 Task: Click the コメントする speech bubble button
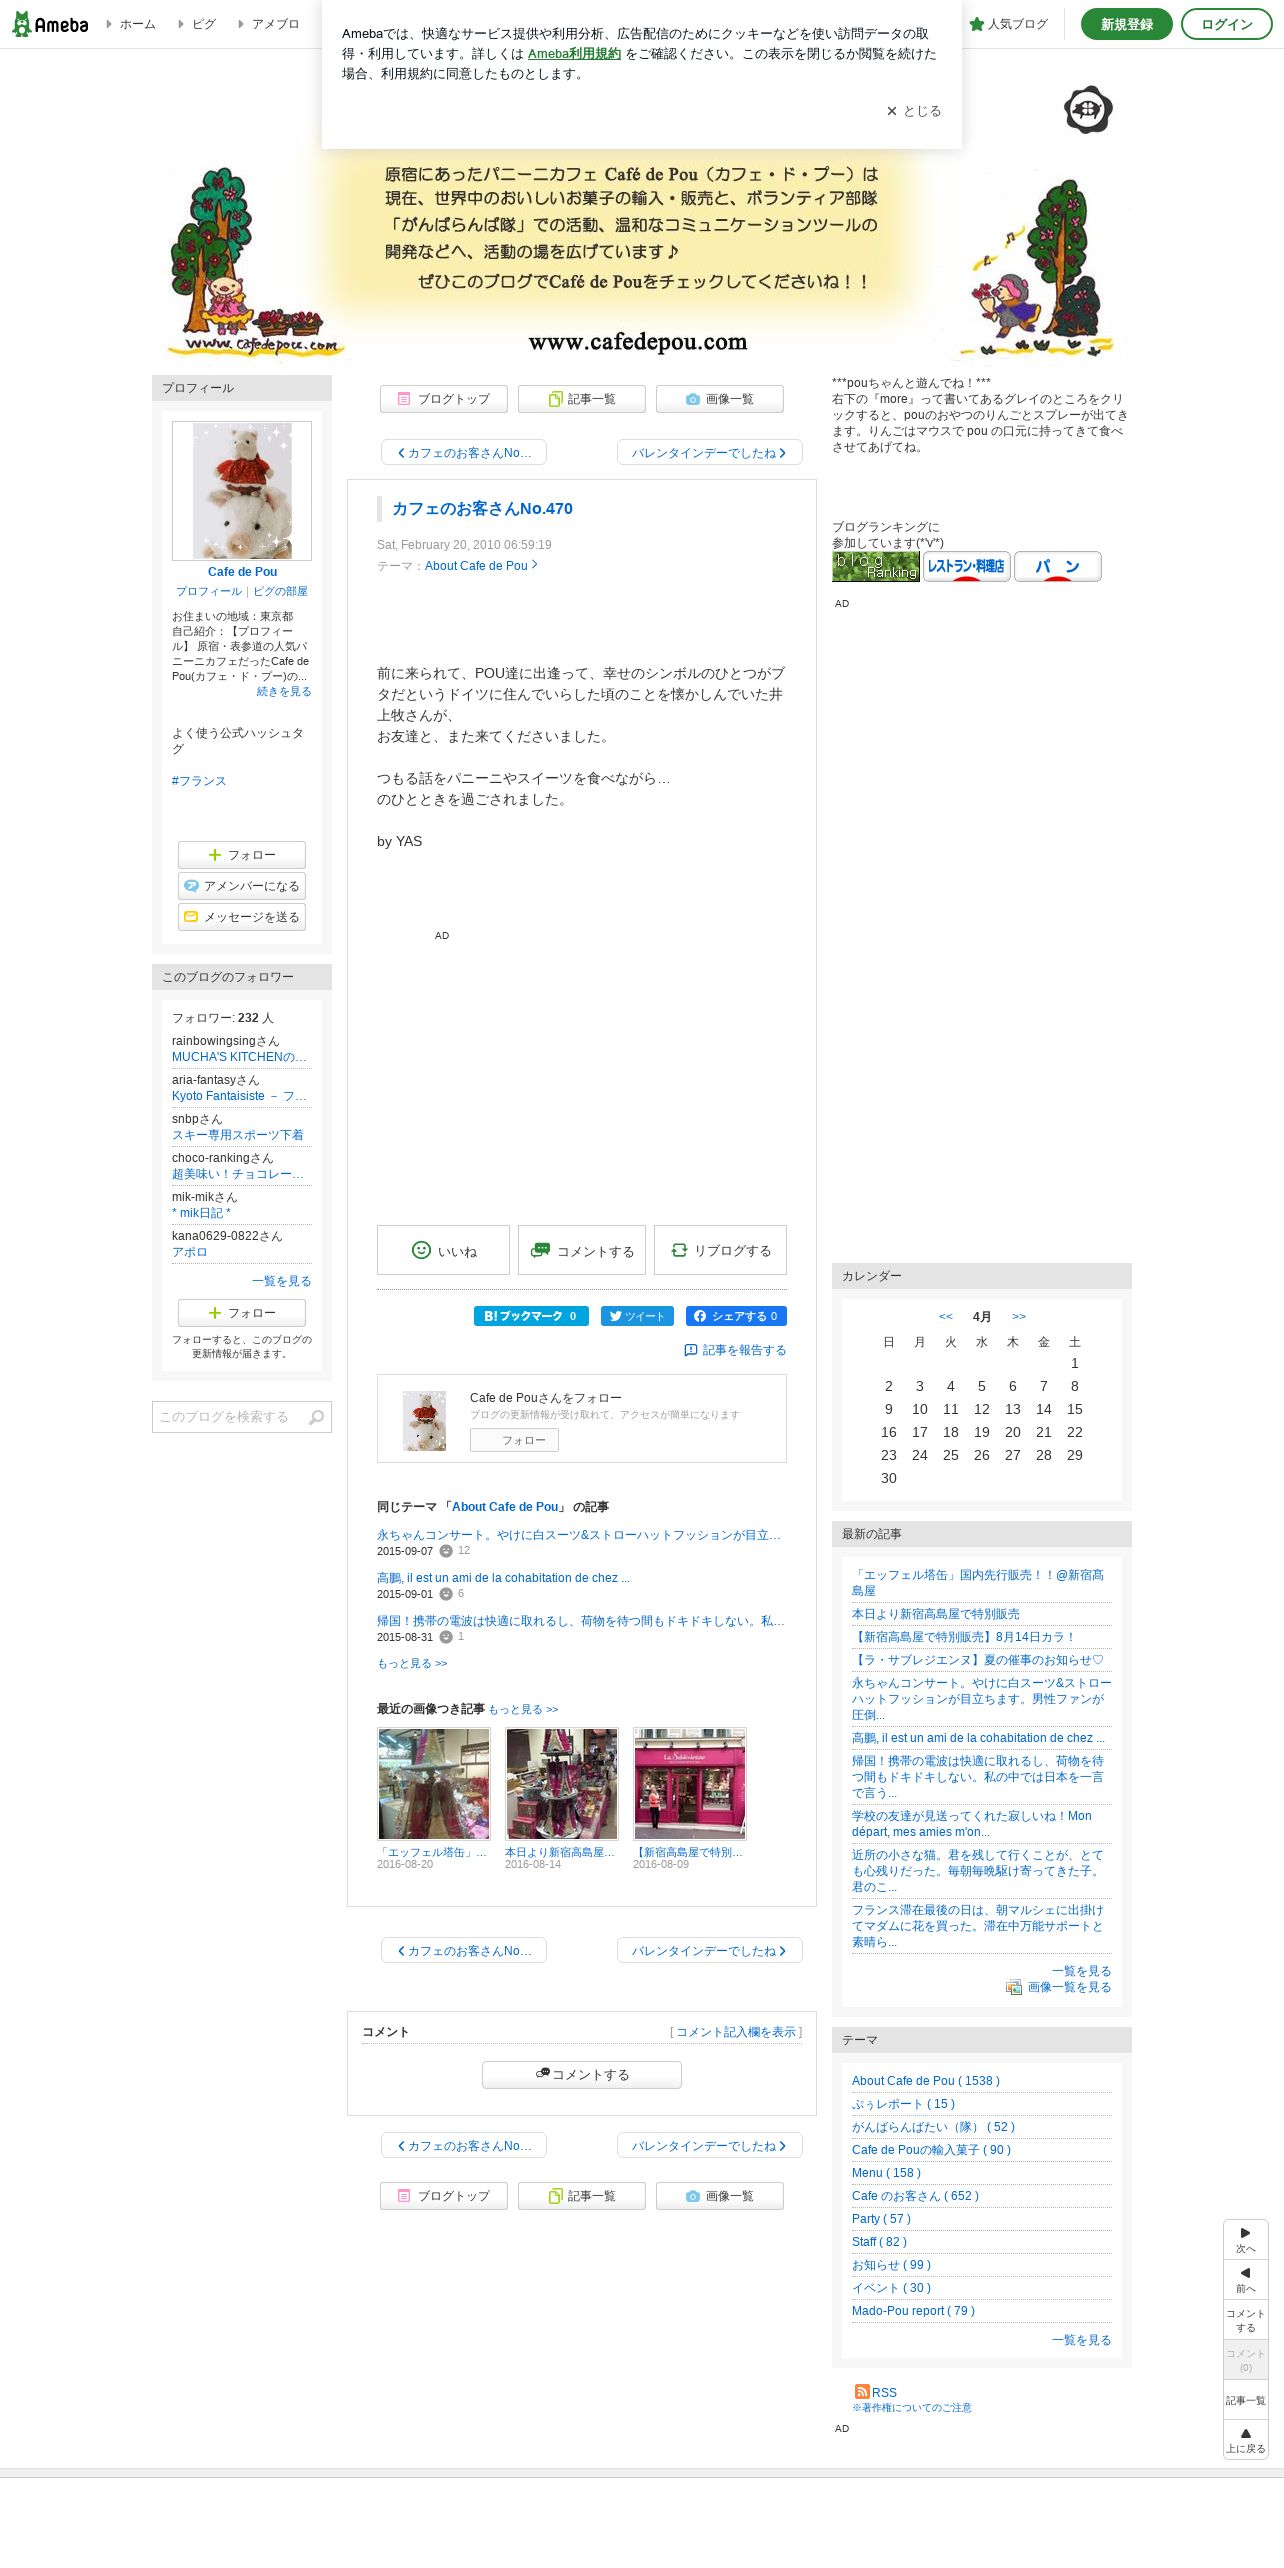[x=581, y=1250]
